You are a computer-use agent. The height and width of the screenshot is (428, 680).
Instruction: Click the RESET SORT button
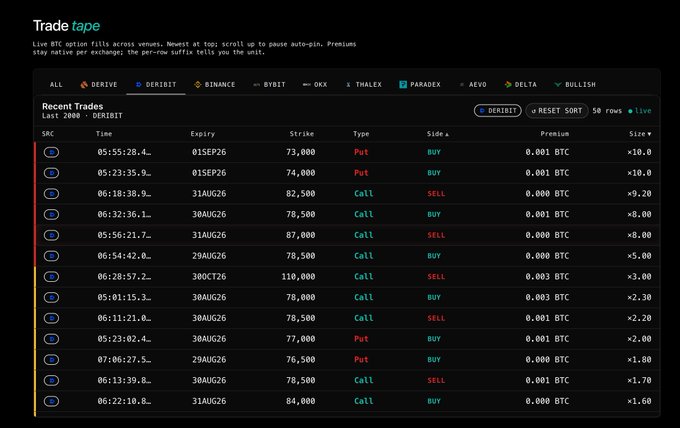557,111
